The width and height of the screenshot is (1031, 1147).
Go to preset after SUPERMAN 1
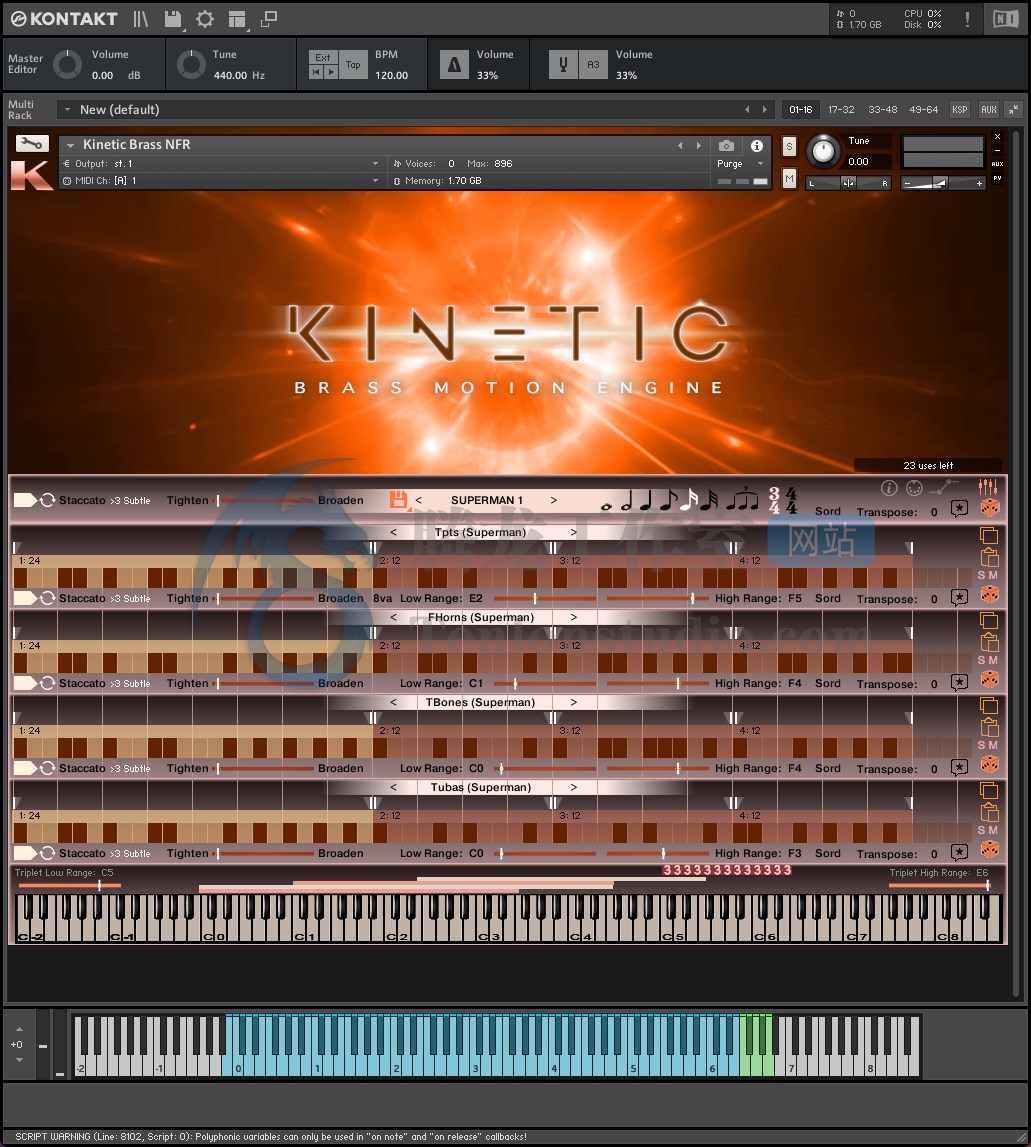554,500
